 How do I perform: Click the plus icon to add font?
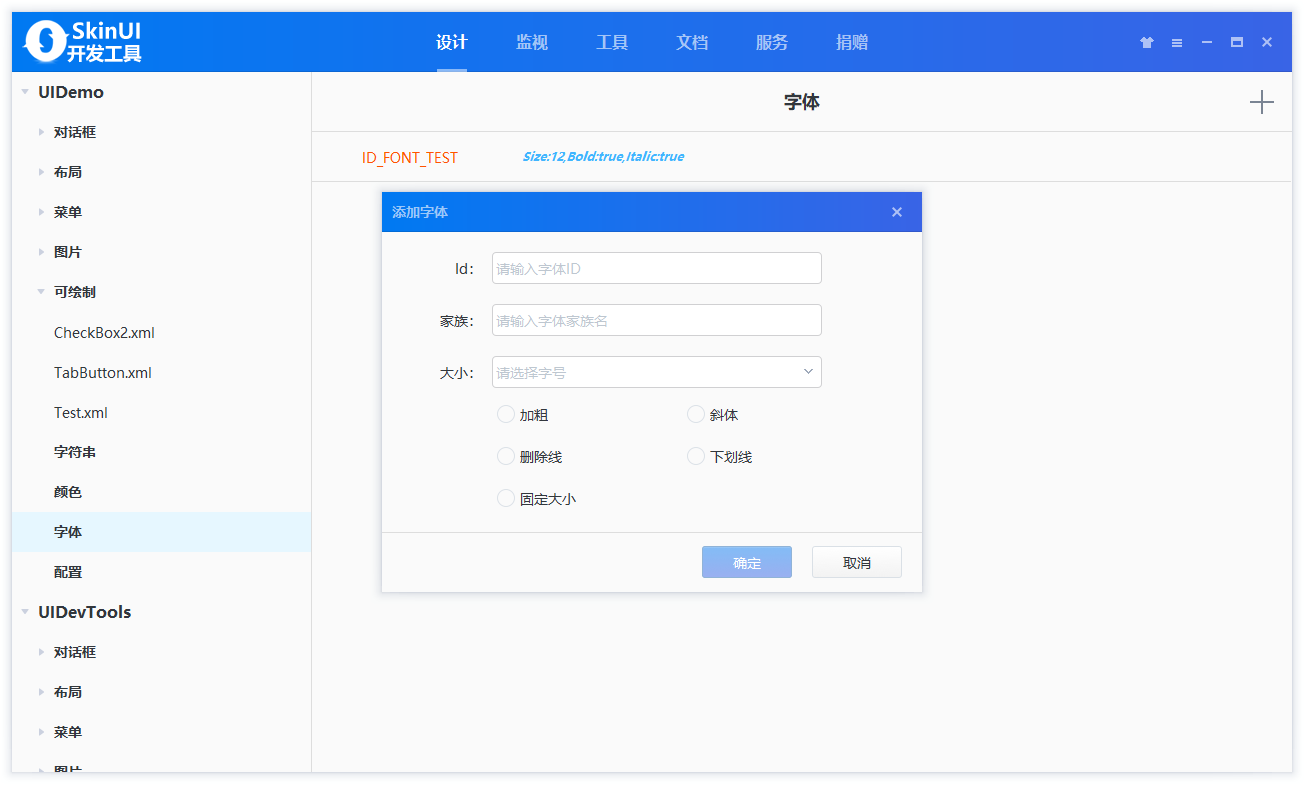tap(1262, 102)
